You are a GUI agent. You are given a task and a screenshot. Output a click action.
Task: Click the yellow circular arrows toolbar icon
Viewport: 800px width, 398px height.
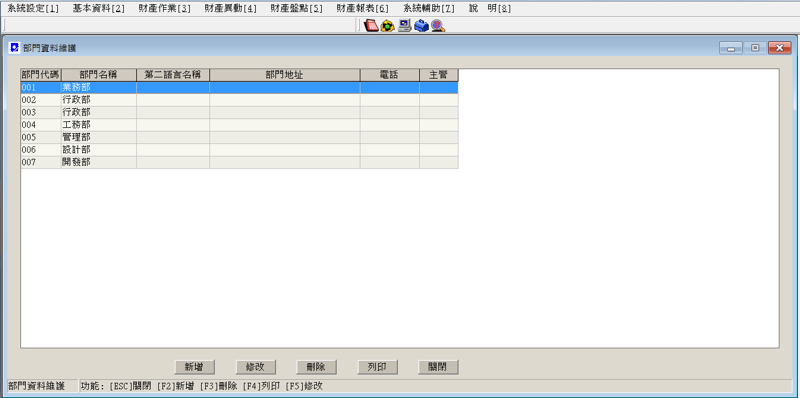pyautogui.click(x=388, y=26)
